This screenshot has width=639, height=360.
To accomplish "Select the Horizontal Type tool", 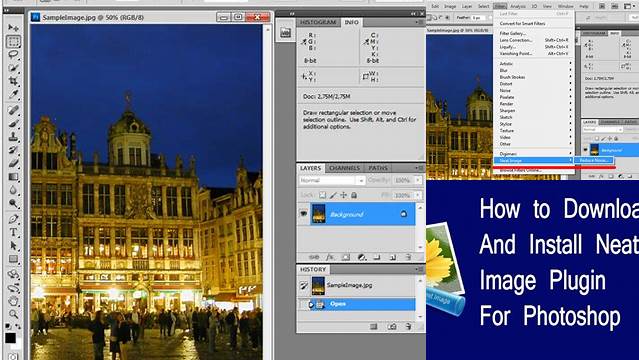I will (13, 232).
